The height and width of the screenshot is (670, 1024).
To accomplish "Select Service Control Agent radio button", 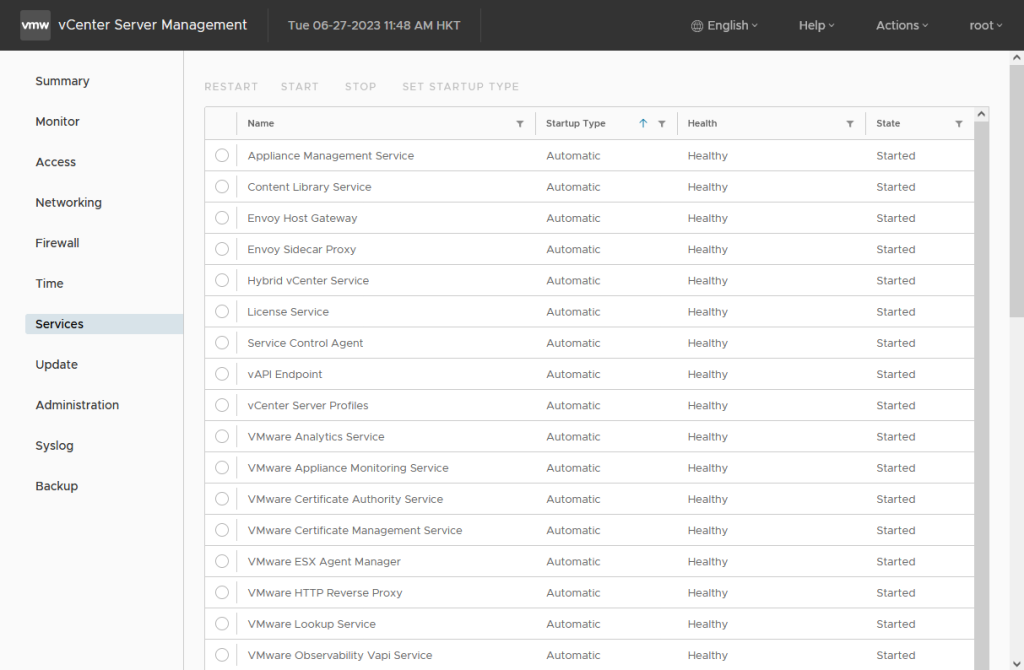I will tap(222, 343).
